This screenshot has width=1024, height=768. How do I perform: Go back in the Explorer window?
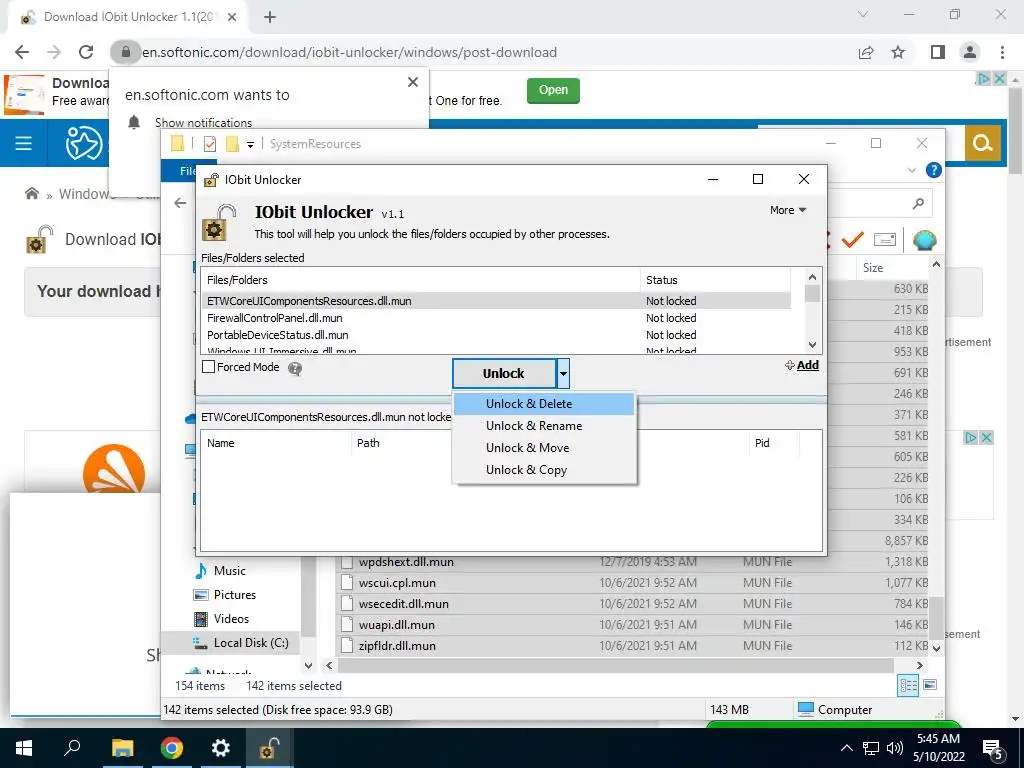[x=180, y=203]
